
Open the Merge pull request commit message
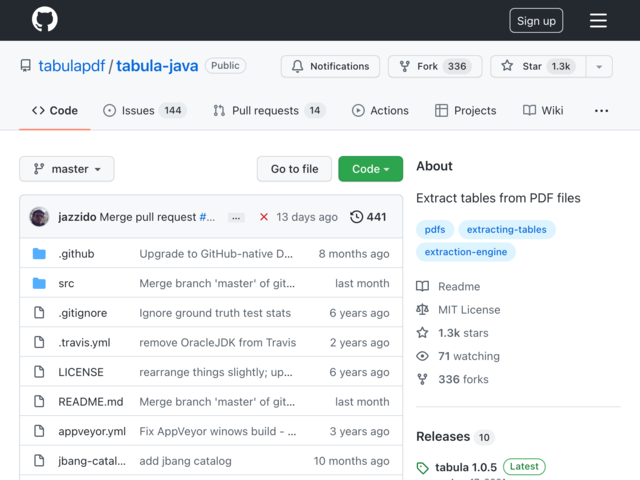pos(148,217)
